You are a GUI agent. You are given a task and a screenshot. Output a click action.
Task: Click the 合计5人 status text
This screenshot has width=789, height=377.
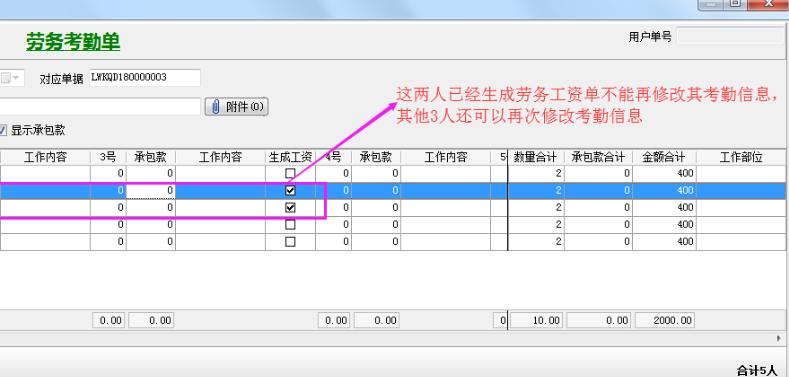coord(757,371)
